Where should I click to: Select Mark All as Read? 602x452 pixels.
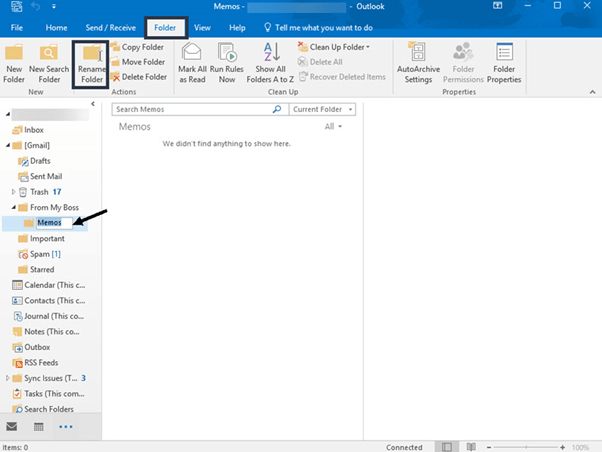click(192, 64)
